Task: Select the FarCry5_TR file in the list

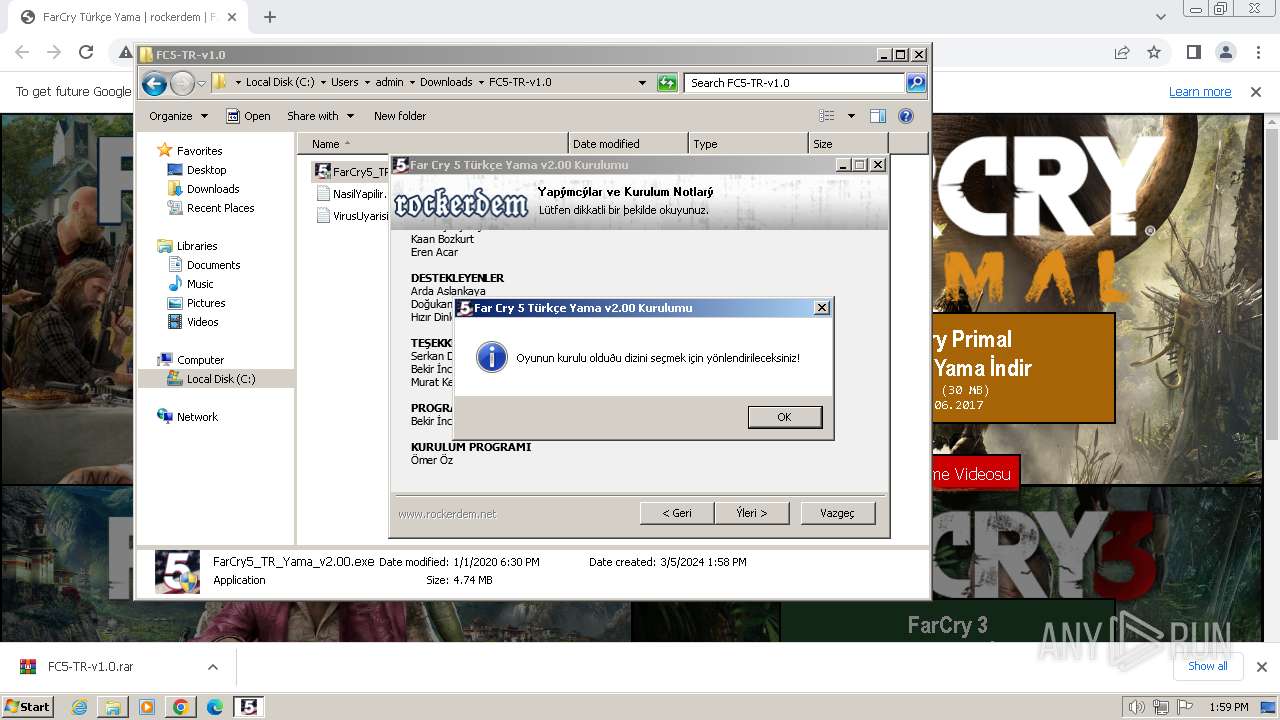Action: coord(352,172)
